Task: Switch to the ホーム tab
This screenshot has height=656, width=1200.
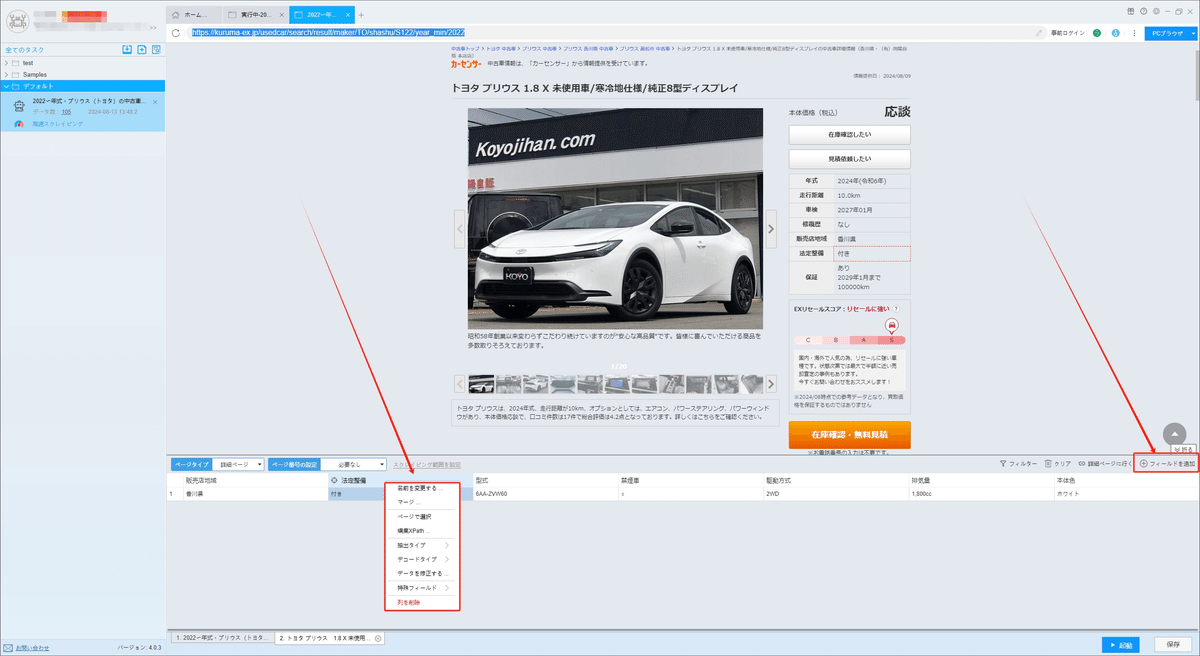Action: coord(192,15)
